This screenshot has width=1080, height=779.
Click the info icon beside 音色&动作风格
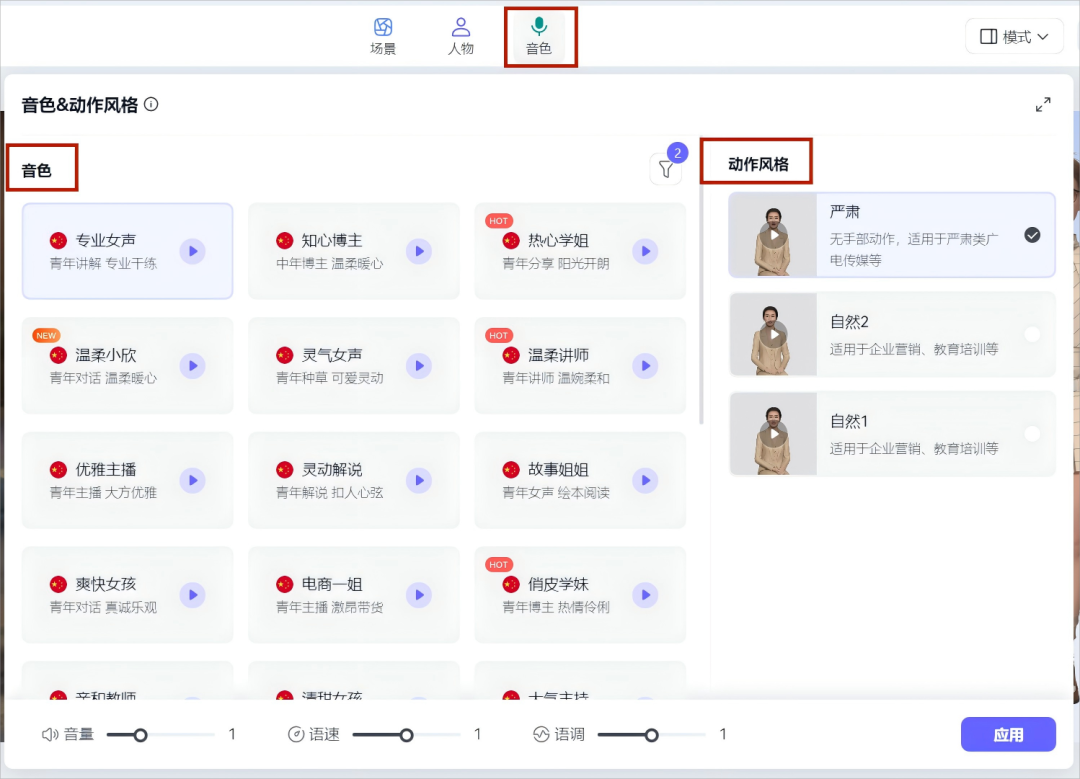(152, 104)
